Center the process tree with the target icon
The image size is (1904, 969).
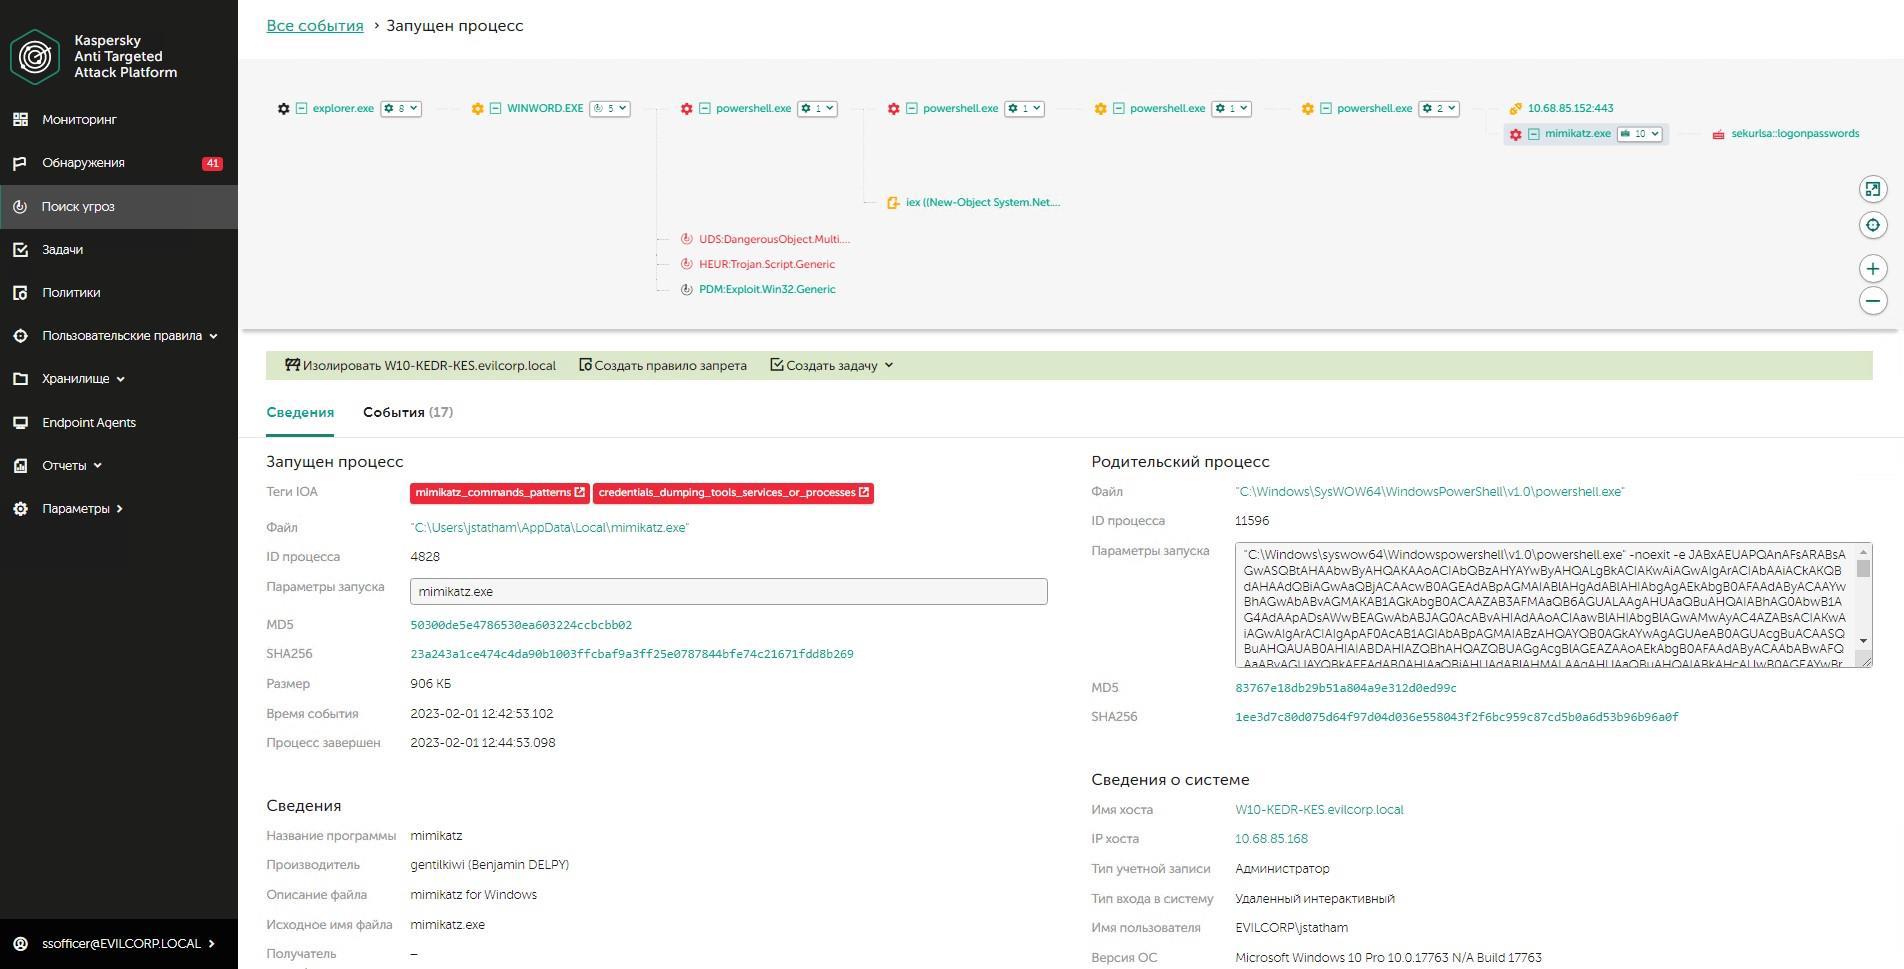(x=1873, y=225)
